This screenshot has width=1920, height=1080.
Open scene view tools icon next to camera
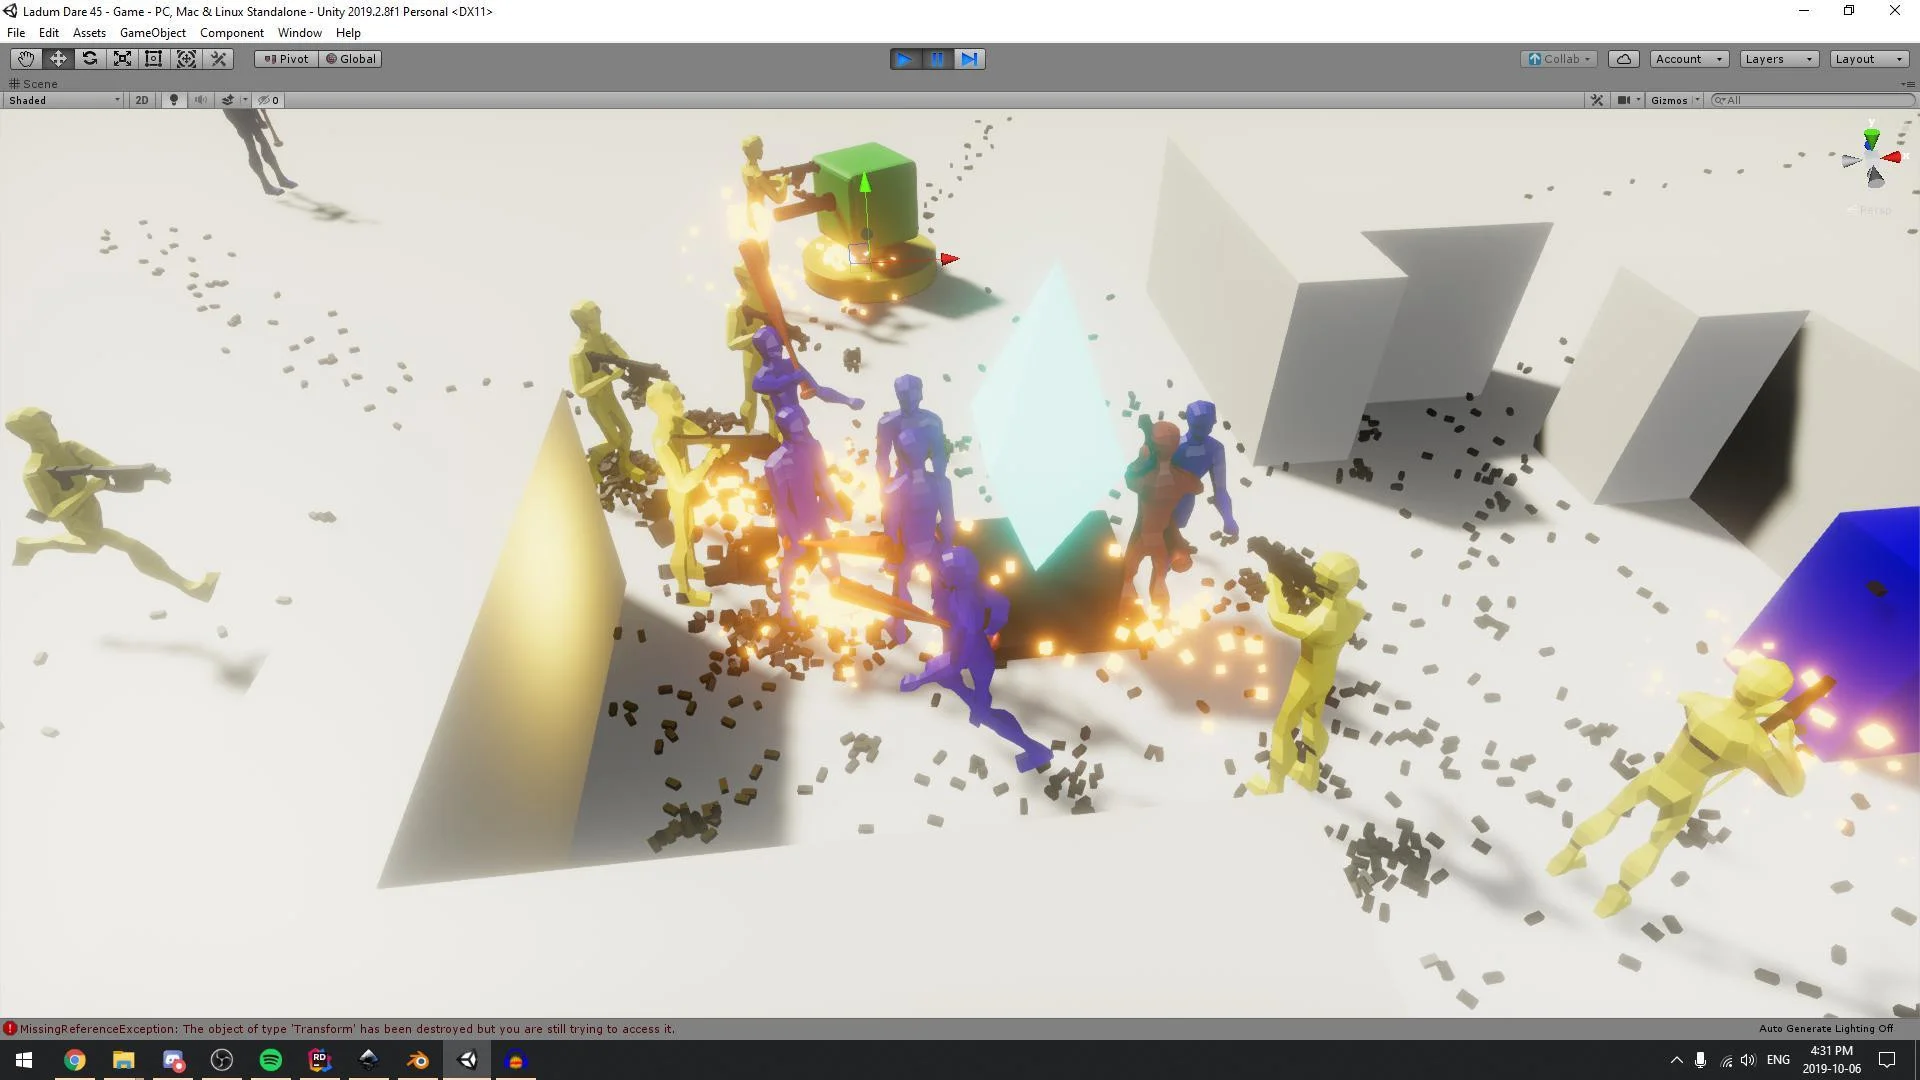point(1597,100)
